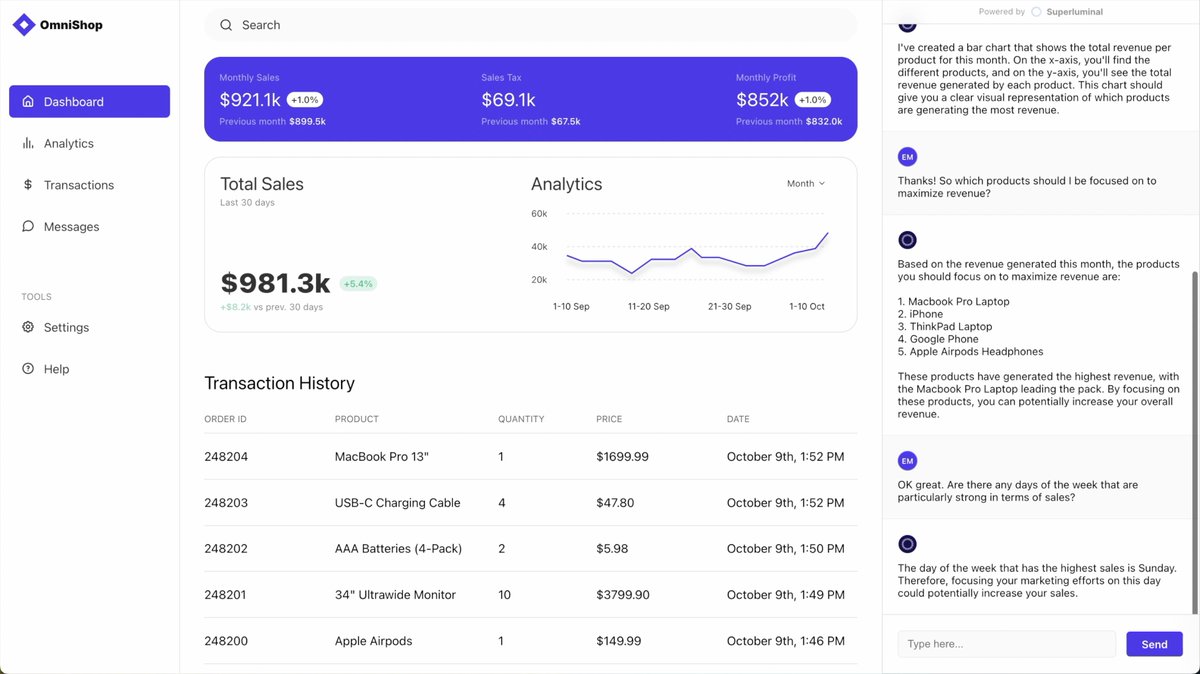Click the QUANTITY column header
Screen dimensions: 1200x674
(x=521, y=419)
